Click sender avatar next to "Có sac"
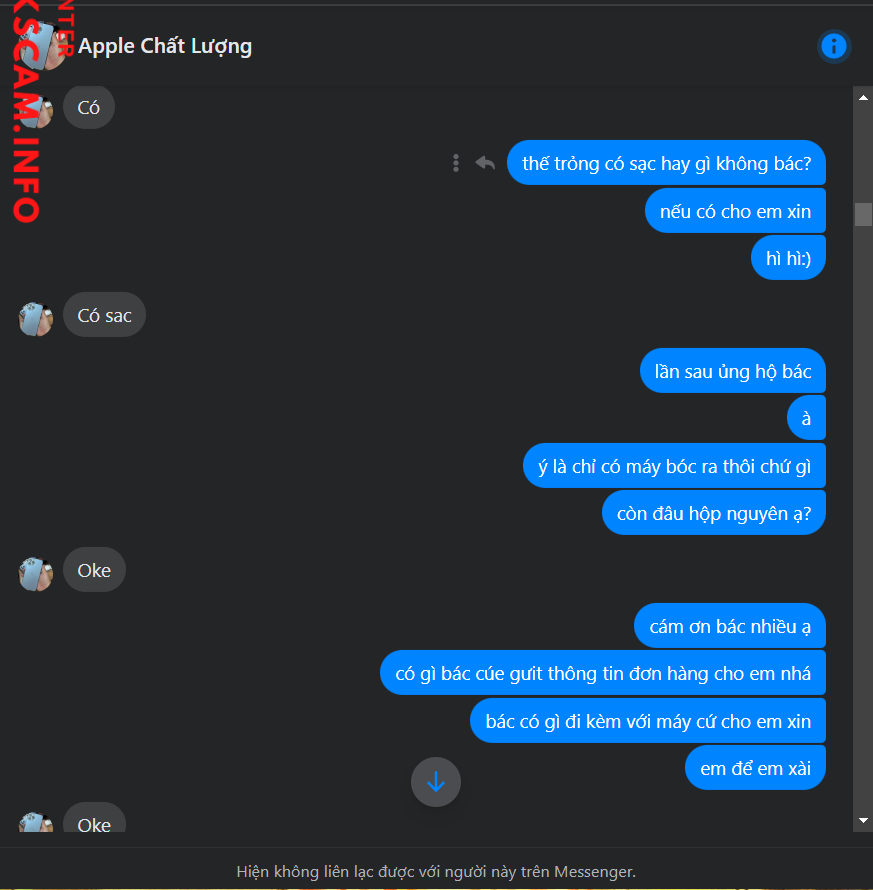This screenshot has width=873, height=890. click(x=36, y=319)
